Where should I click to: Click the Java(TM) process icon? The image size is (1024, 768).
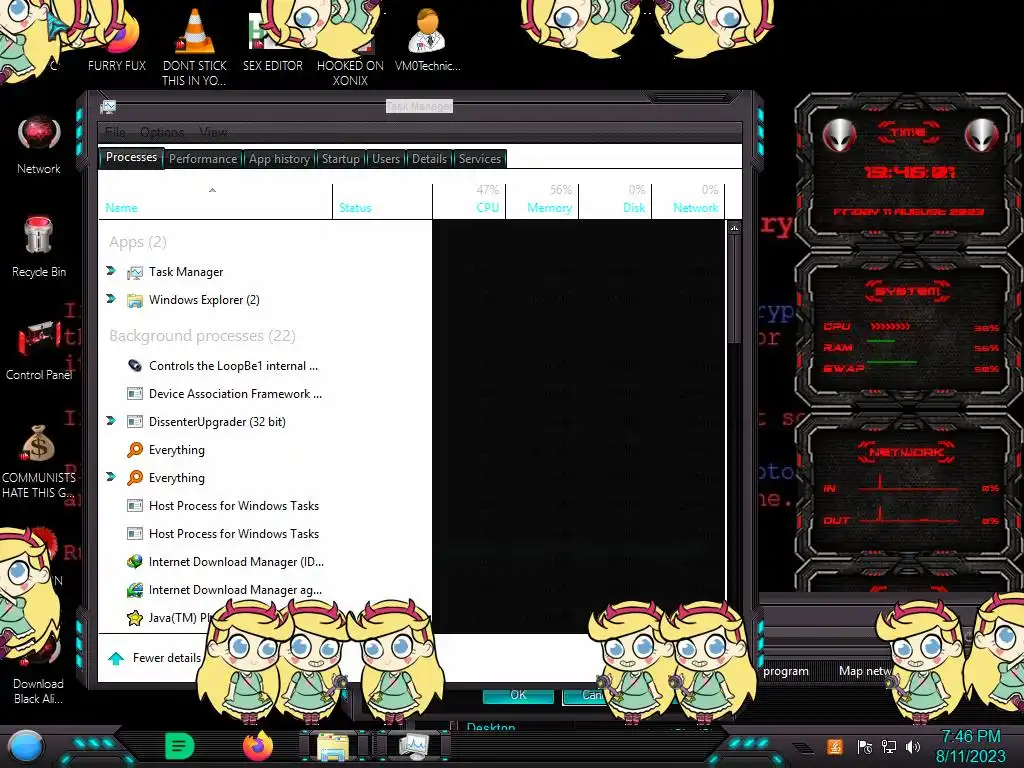point(135,618)
